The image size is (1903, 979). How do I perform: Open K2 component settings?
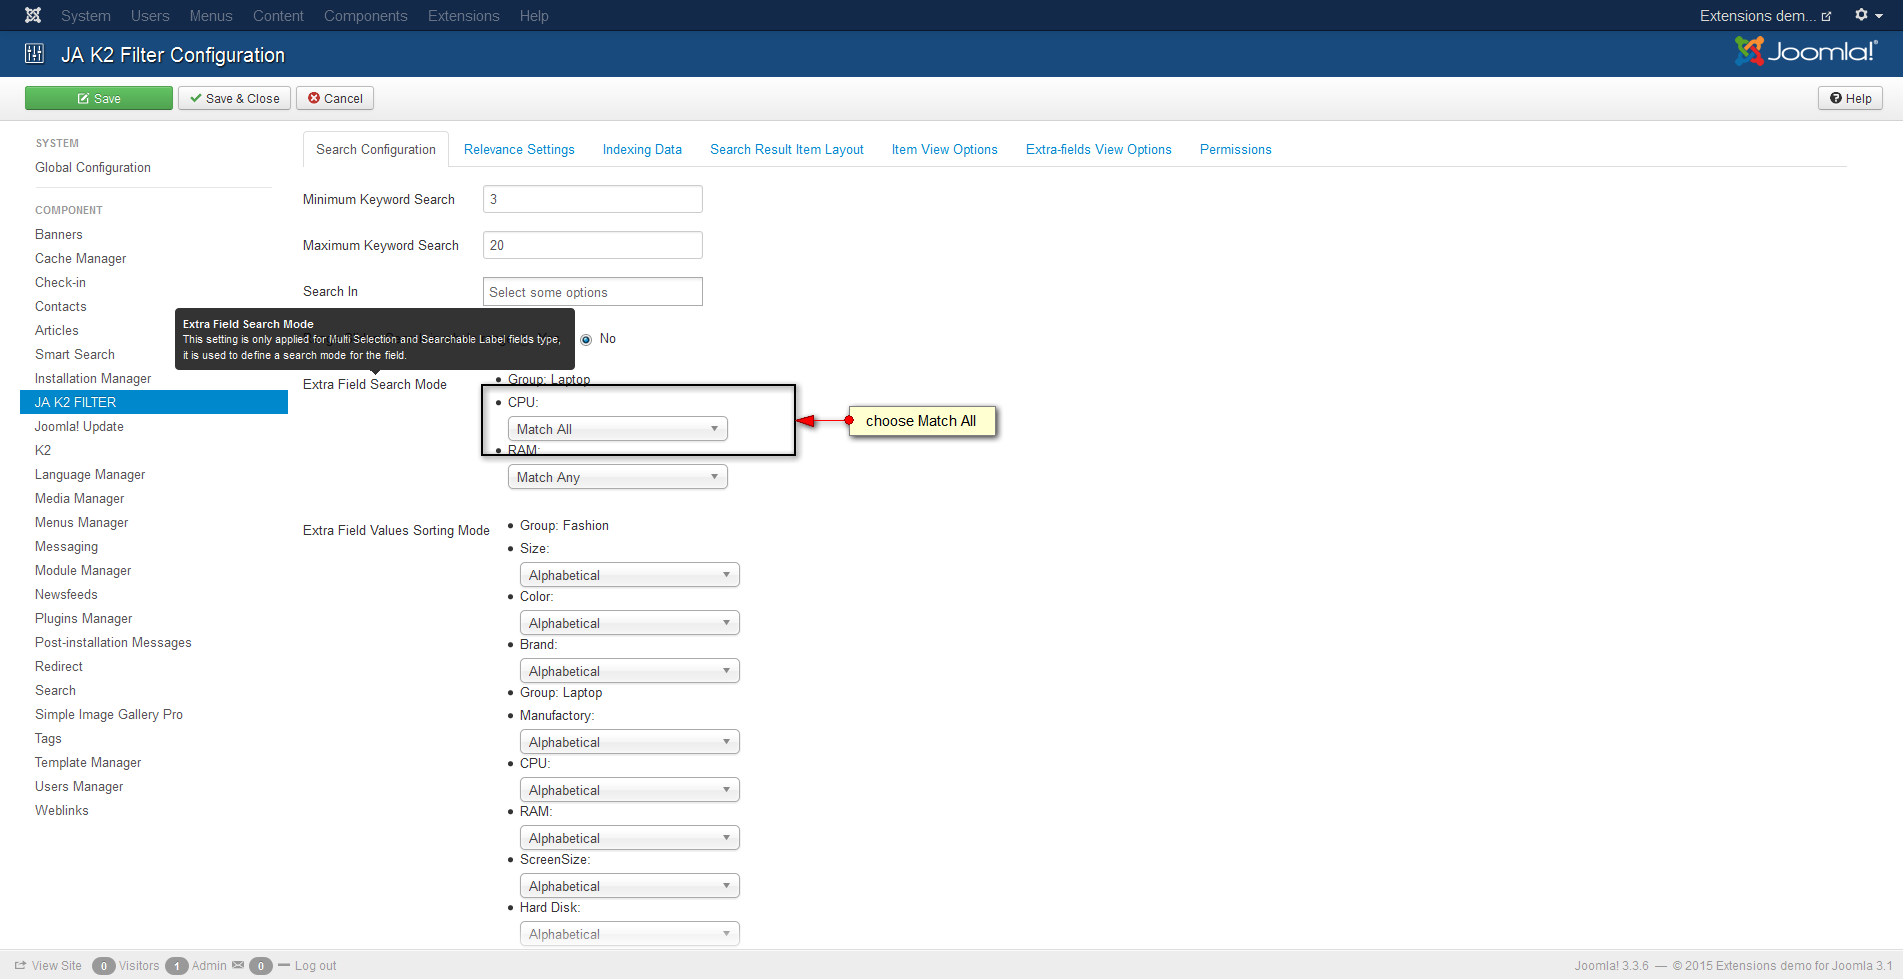tap(43, 451)
